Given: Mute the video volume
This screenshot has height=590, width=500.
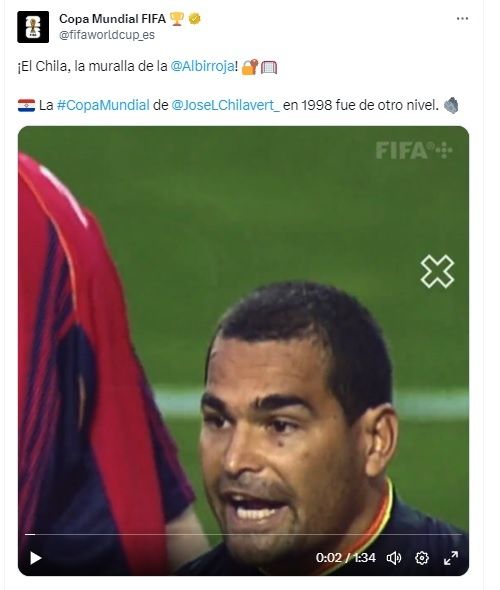Looking at the screenshot, I should [x=394, y=558].
